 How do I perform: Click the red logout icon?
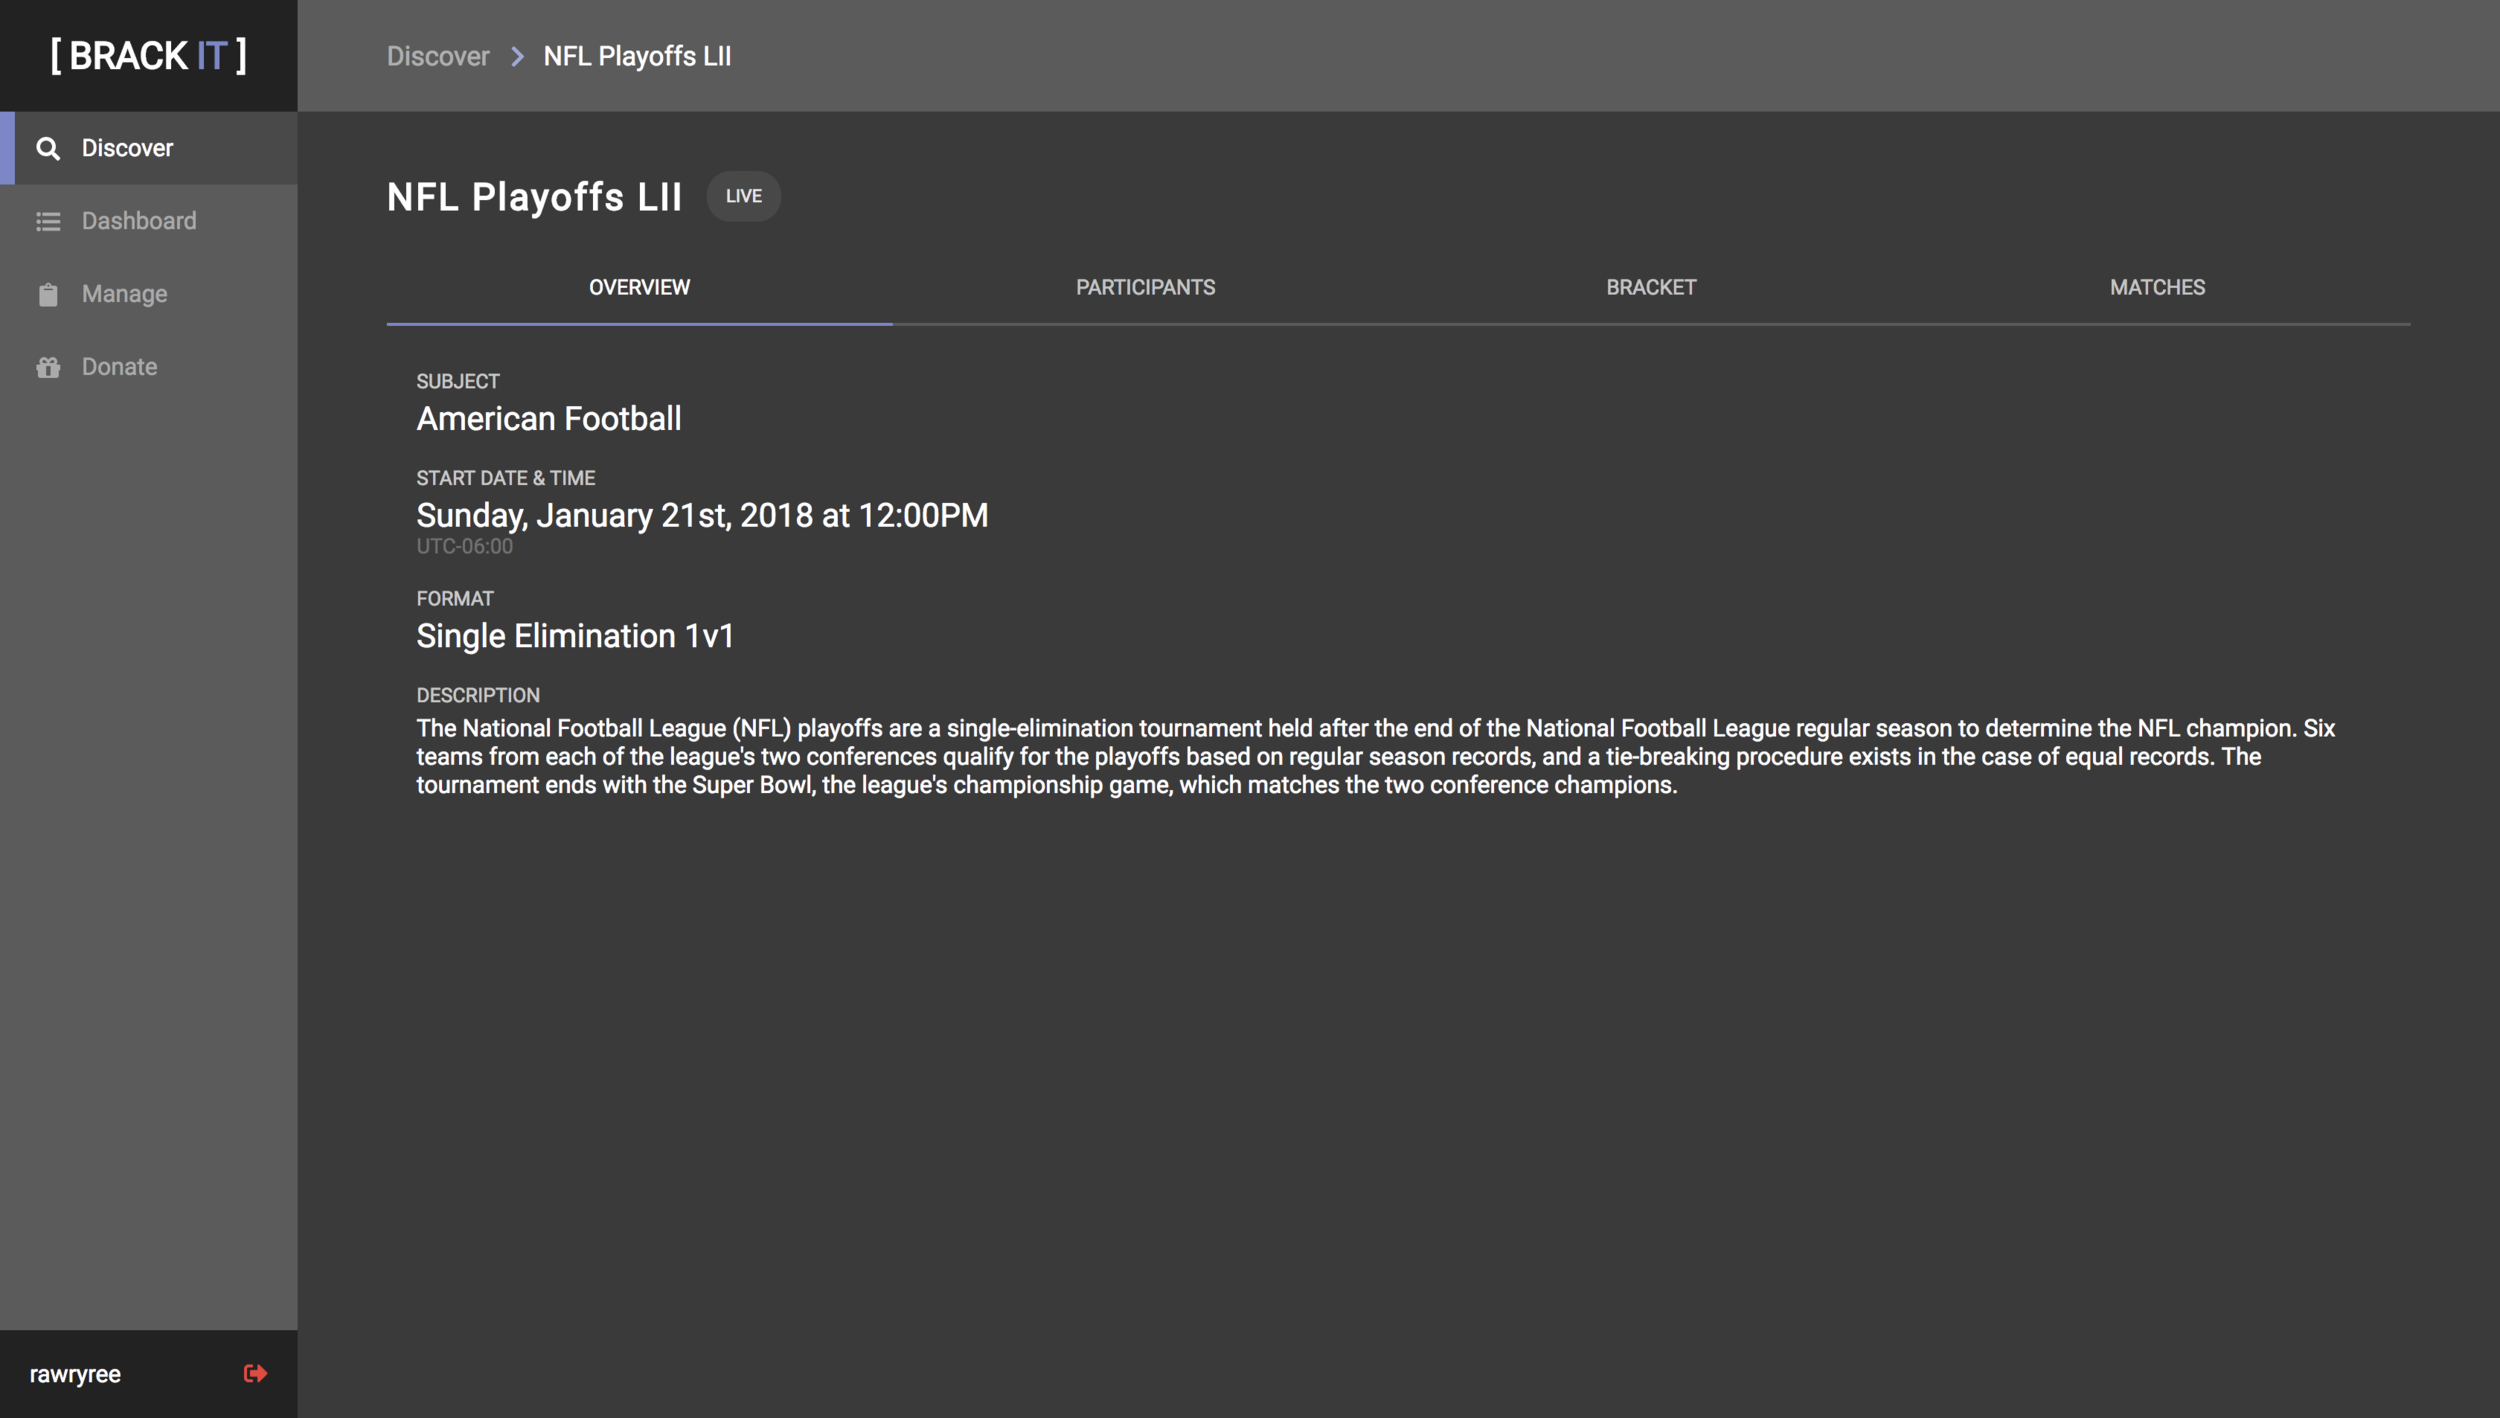(x=255, y=1373)
